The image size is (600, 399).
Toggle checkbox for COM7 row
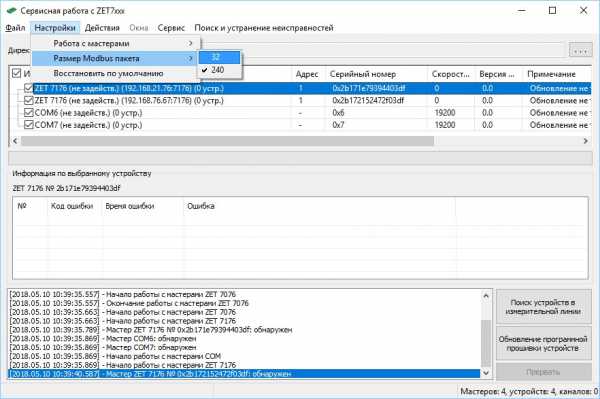click(29, 125)
